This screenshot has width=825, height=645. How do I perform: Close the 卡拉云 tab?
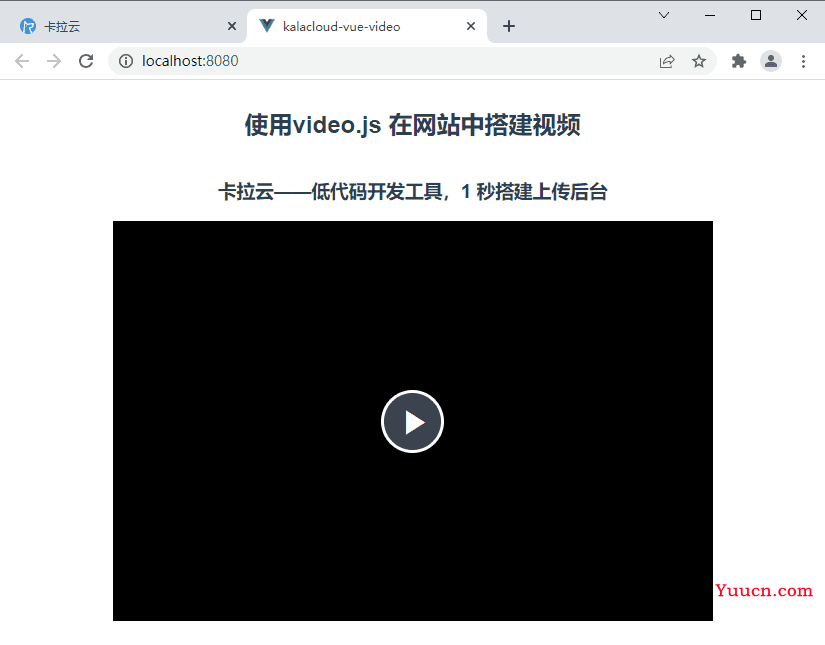(x=232, y=26)
